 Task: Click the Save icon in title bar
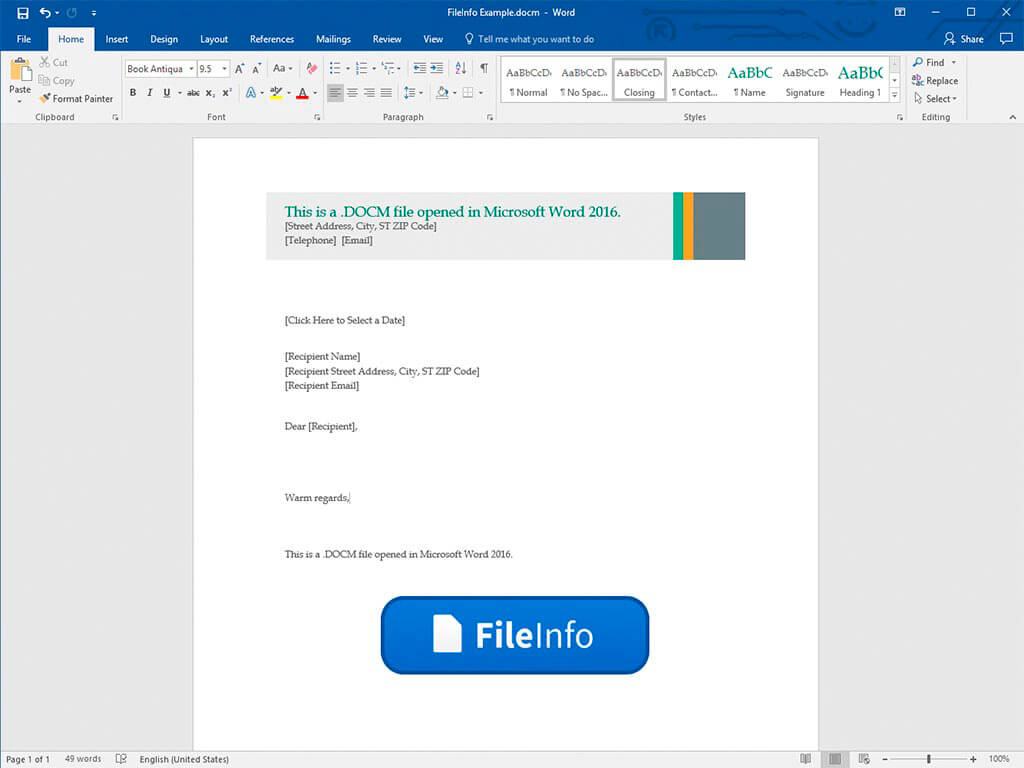tap(22, 13)
